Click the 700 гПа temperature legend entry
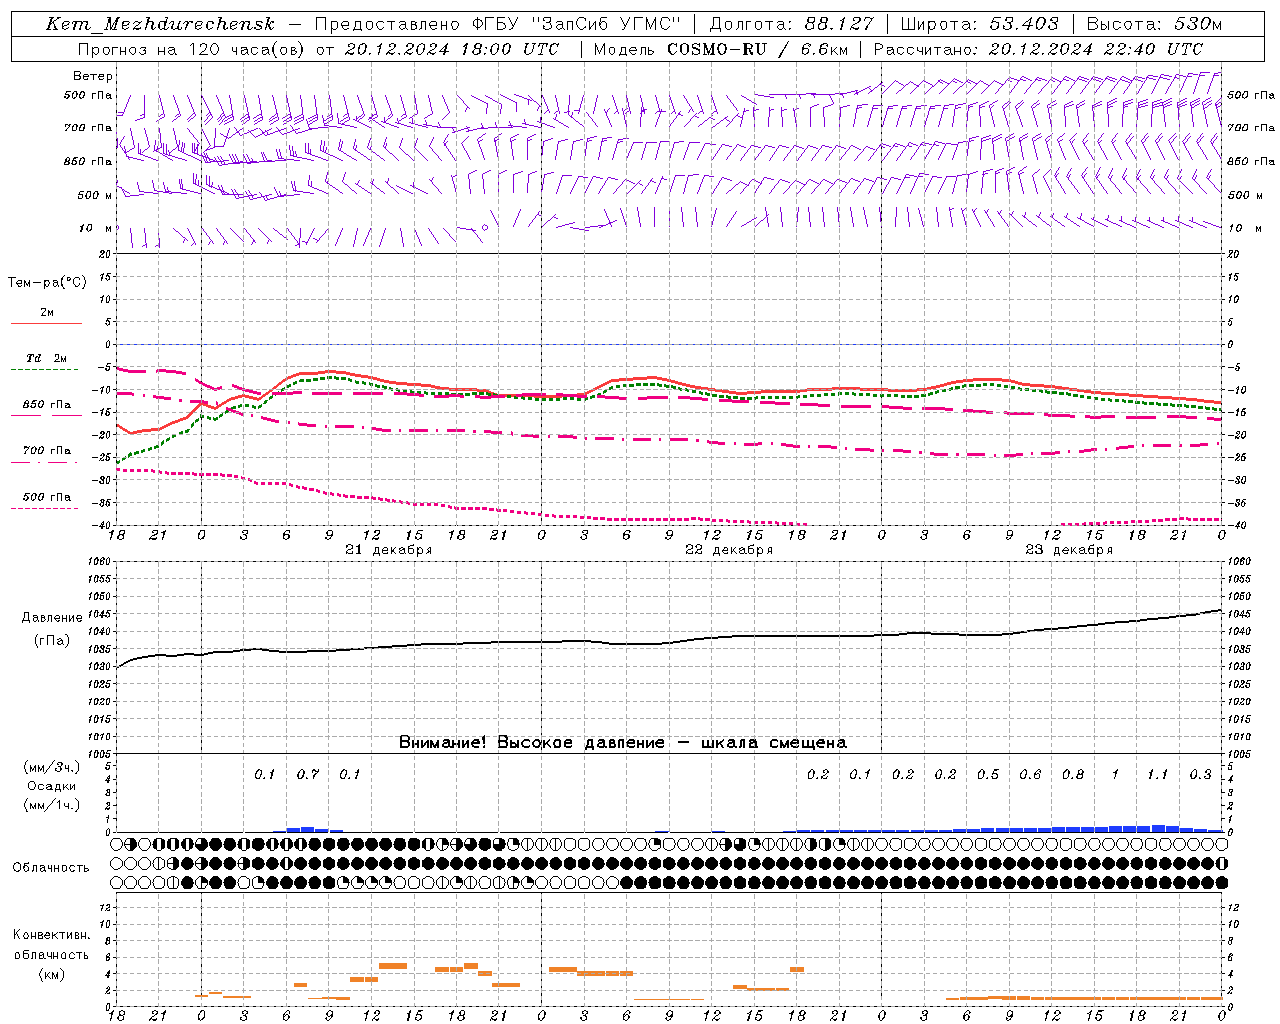Viewport: 1280px width, 1024px height. tap(46, 451)
